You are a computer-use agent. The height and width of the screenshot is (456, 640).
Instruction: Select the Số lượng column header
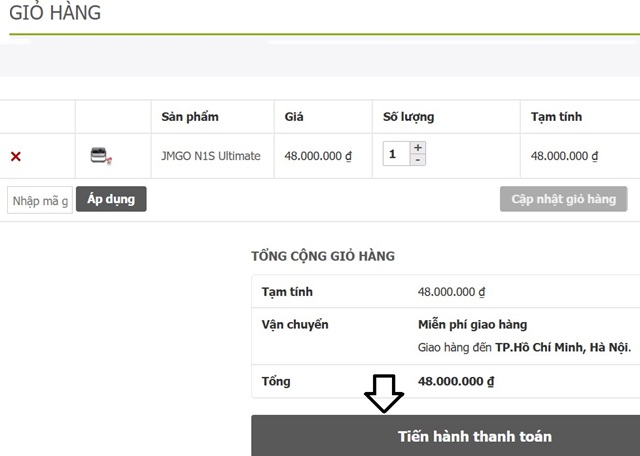click(x=408, y=117)
